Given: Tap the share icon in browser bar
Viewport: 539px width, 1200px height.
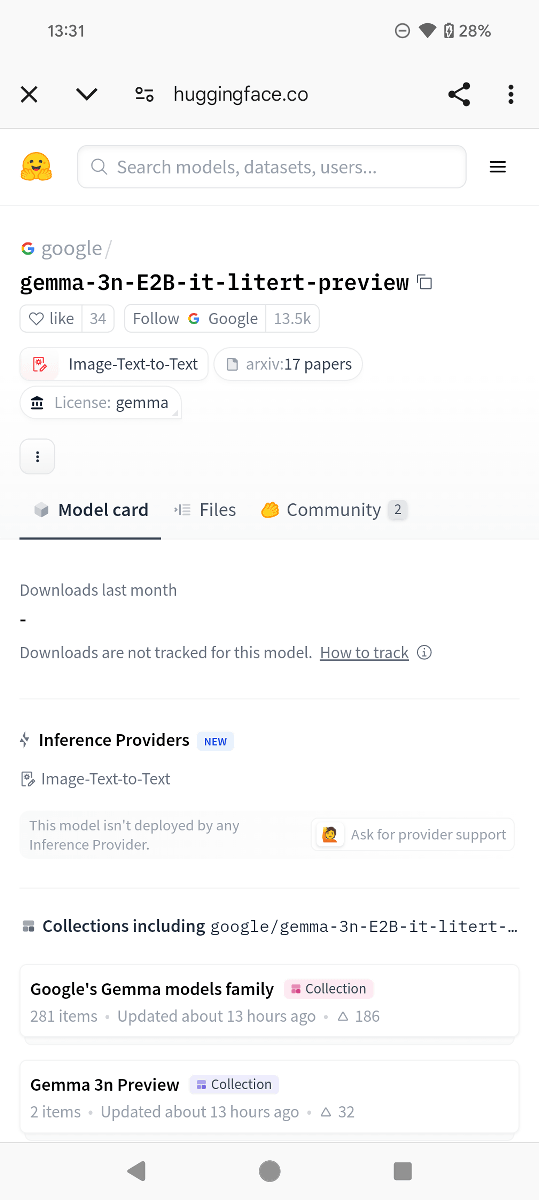Looking at the screenshot, I should click(x=459, y=94).
